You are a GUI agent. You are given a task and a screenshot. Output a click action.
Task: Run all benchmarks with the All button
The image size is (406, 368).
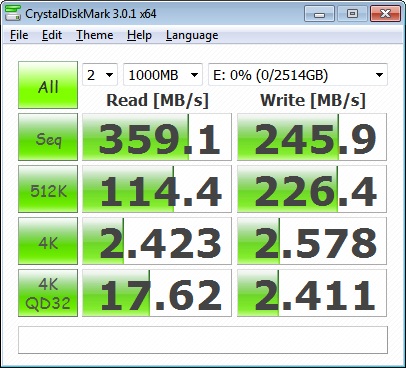click(48, 85)
